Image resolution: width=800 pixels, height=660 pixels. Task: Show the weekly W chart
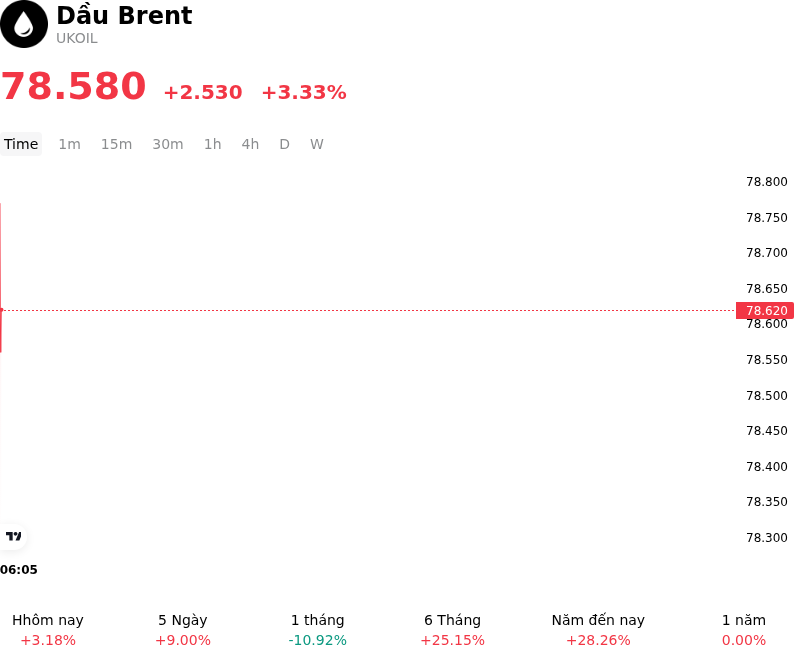pos(317,144)
